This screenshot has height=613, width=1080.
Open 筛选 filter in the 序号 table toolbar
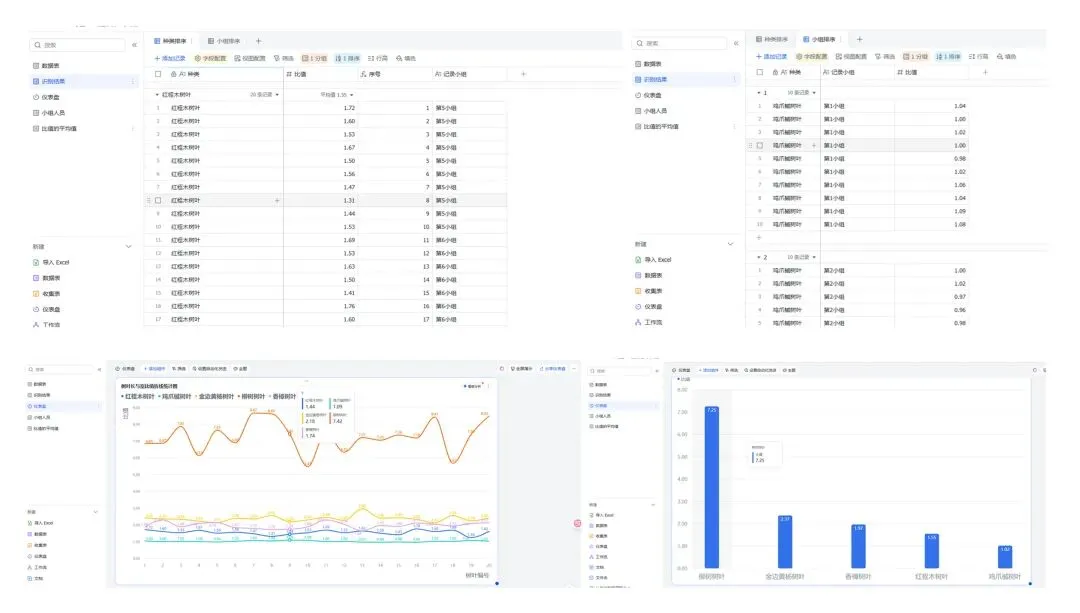tap(284, 59)
